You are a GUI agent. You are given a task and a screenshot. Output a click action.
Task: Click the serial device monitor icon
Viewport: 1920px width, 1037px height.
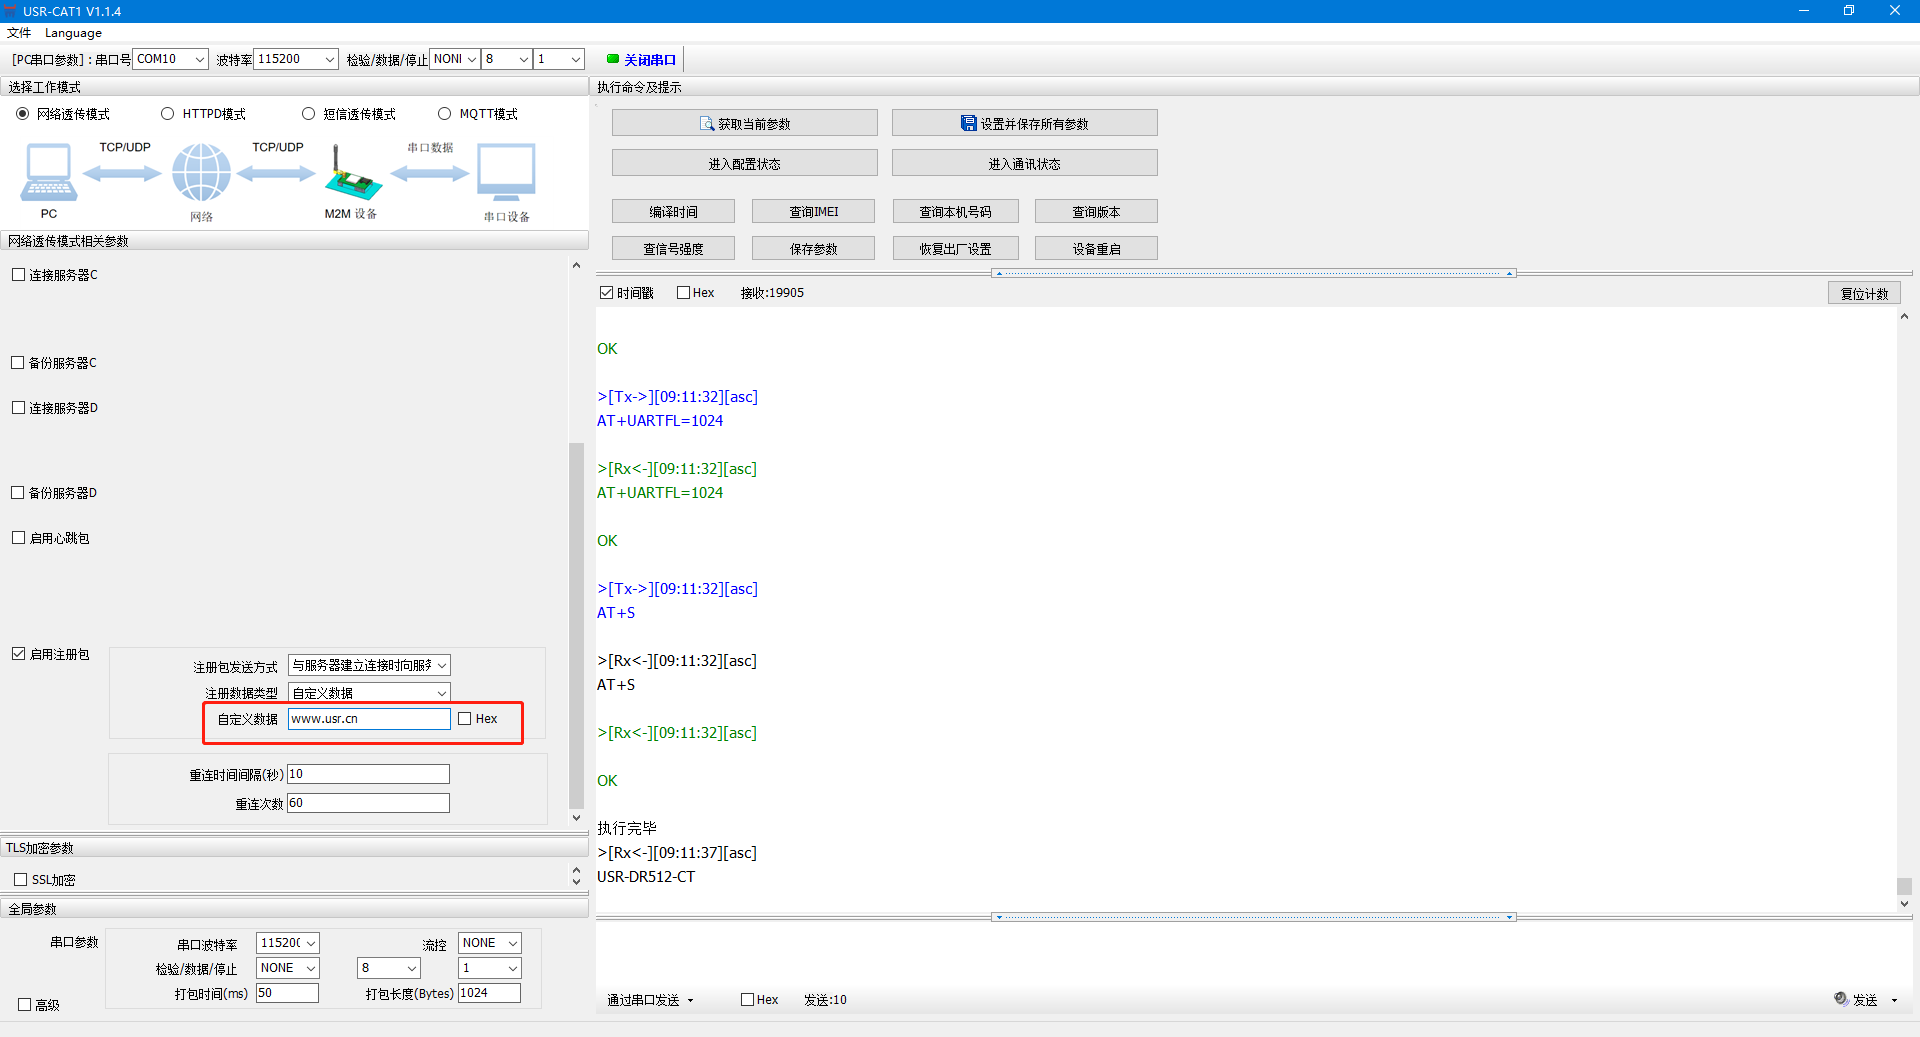point(506,172)
